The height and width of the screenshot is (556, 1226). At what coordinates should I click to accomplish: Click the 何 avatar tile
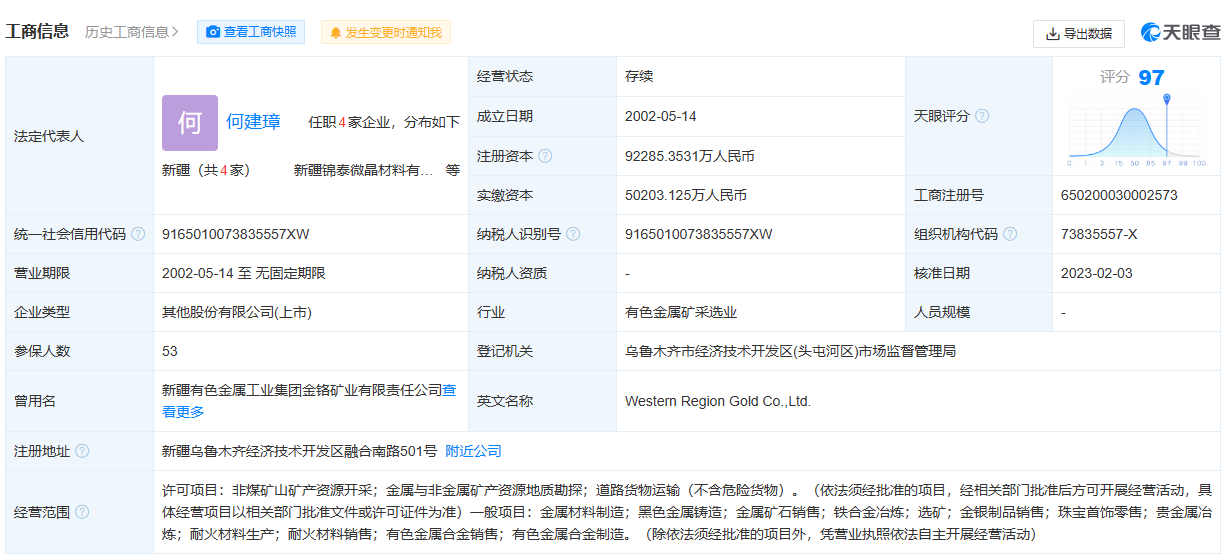190,123
